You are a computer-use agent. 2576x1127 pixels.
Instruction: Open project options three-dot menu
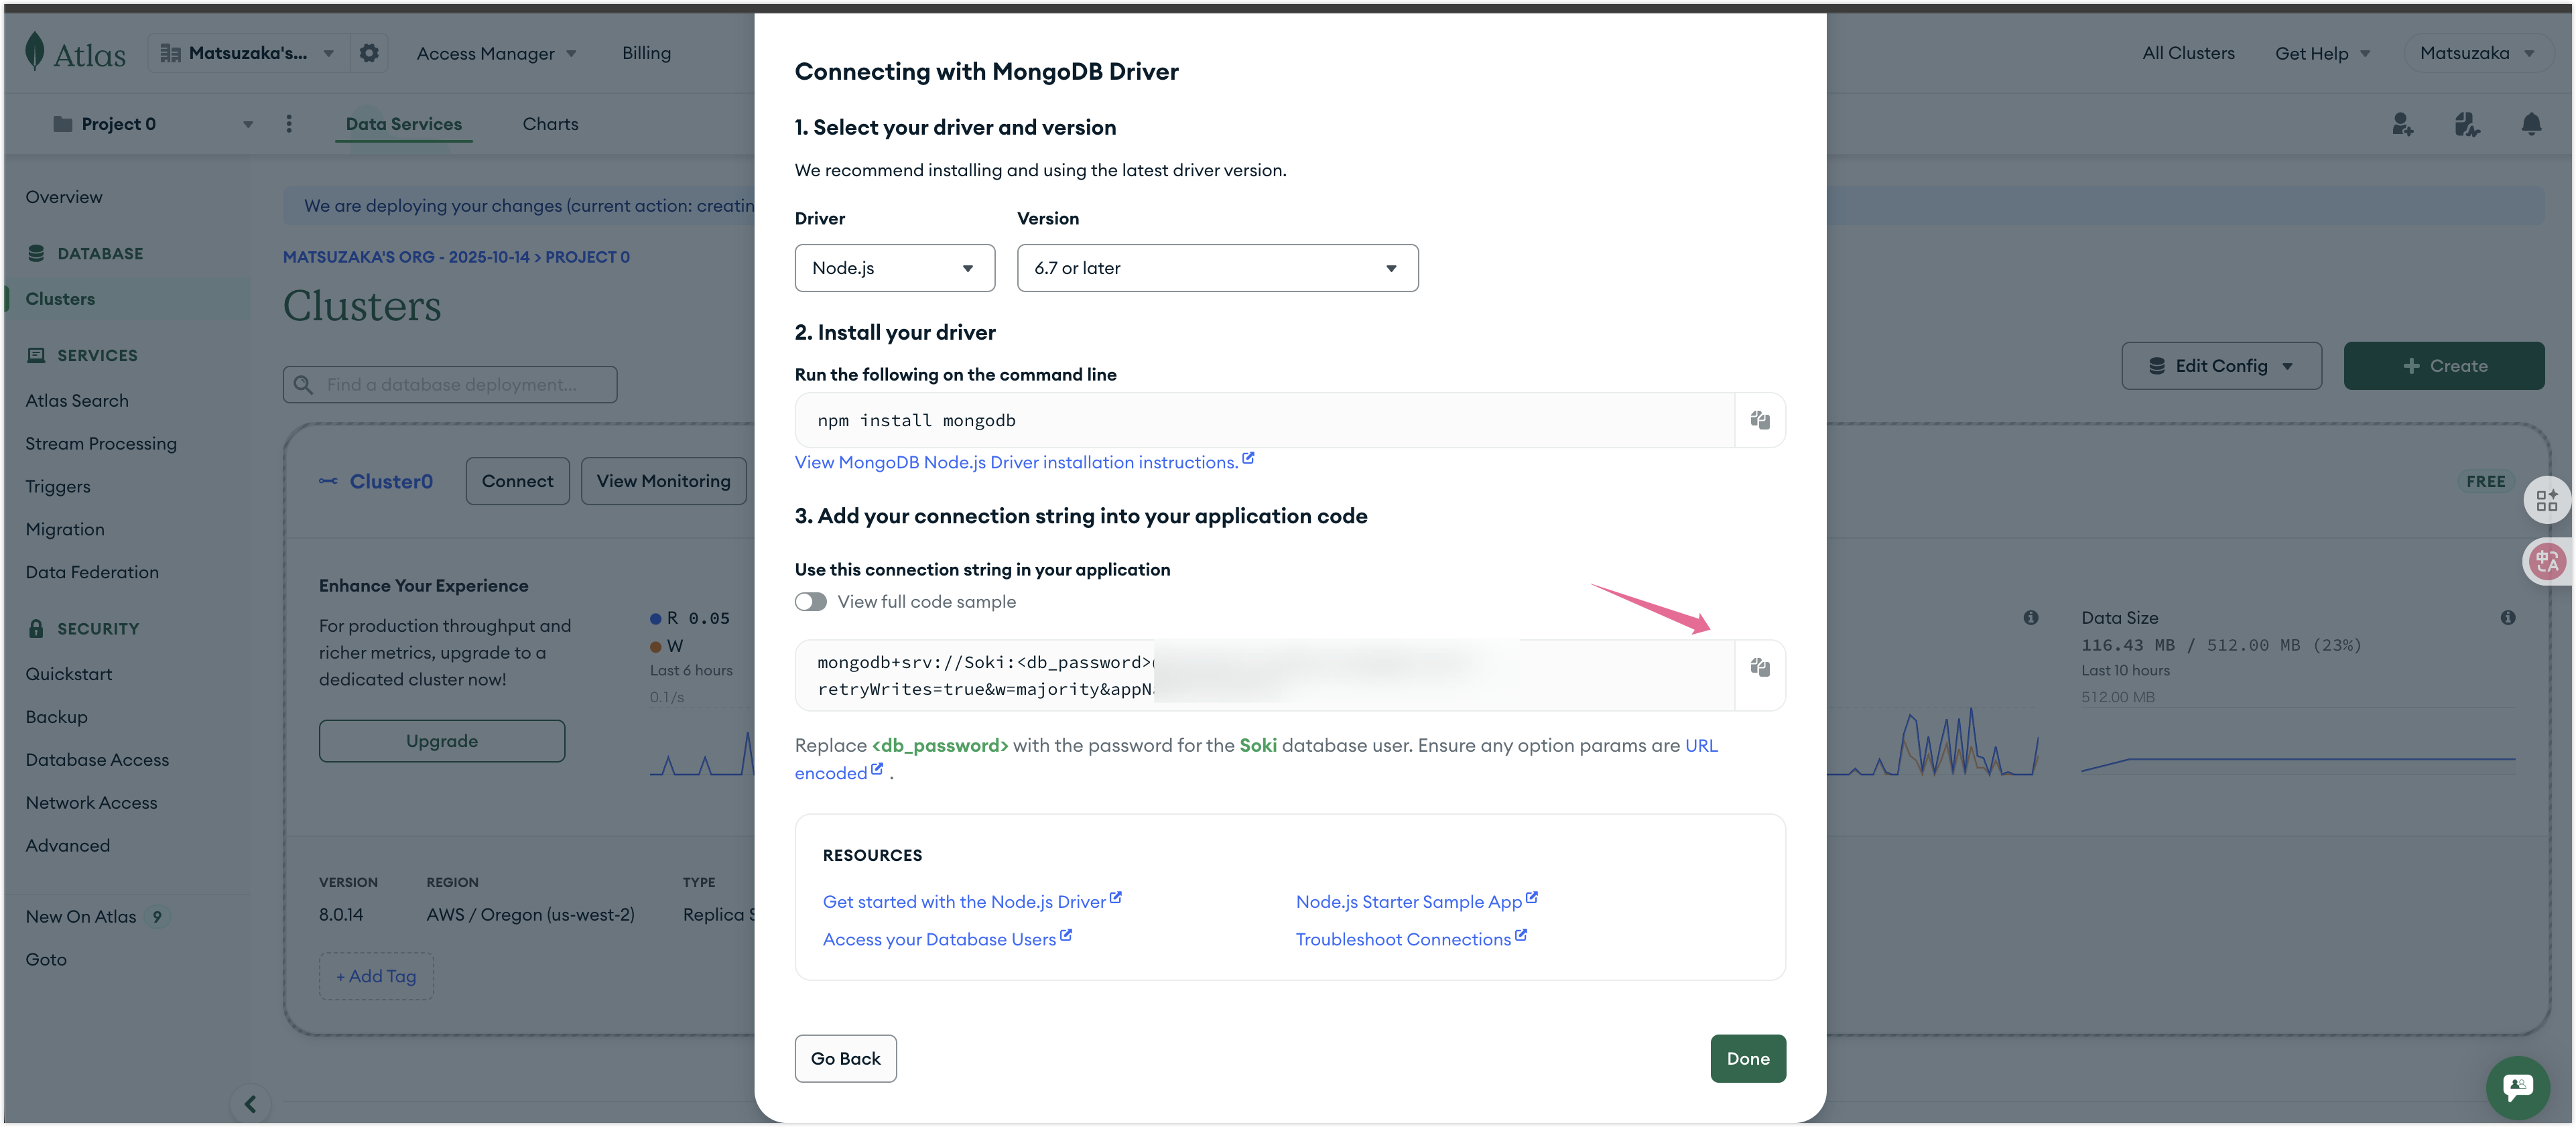point(289,124)
